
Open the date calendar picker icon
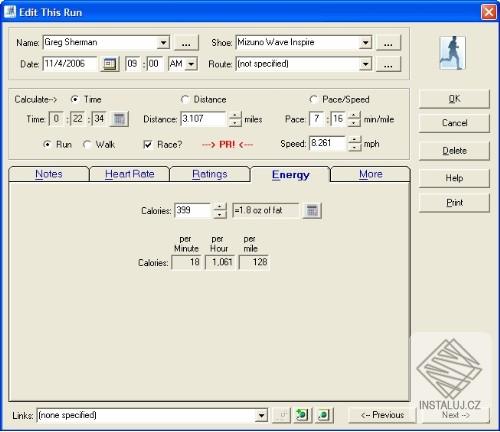110,64
